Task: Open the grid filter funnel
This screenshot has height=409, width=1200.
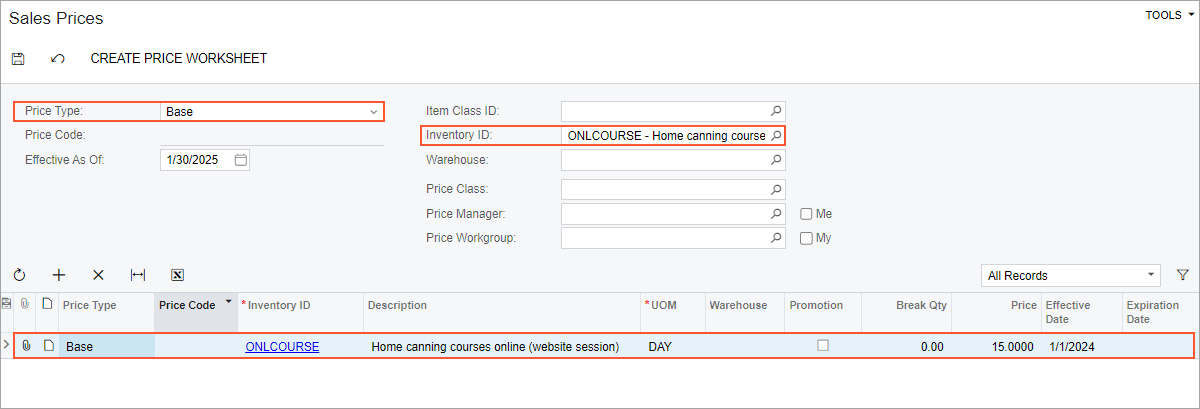Action: click(x=1183, y=275)
